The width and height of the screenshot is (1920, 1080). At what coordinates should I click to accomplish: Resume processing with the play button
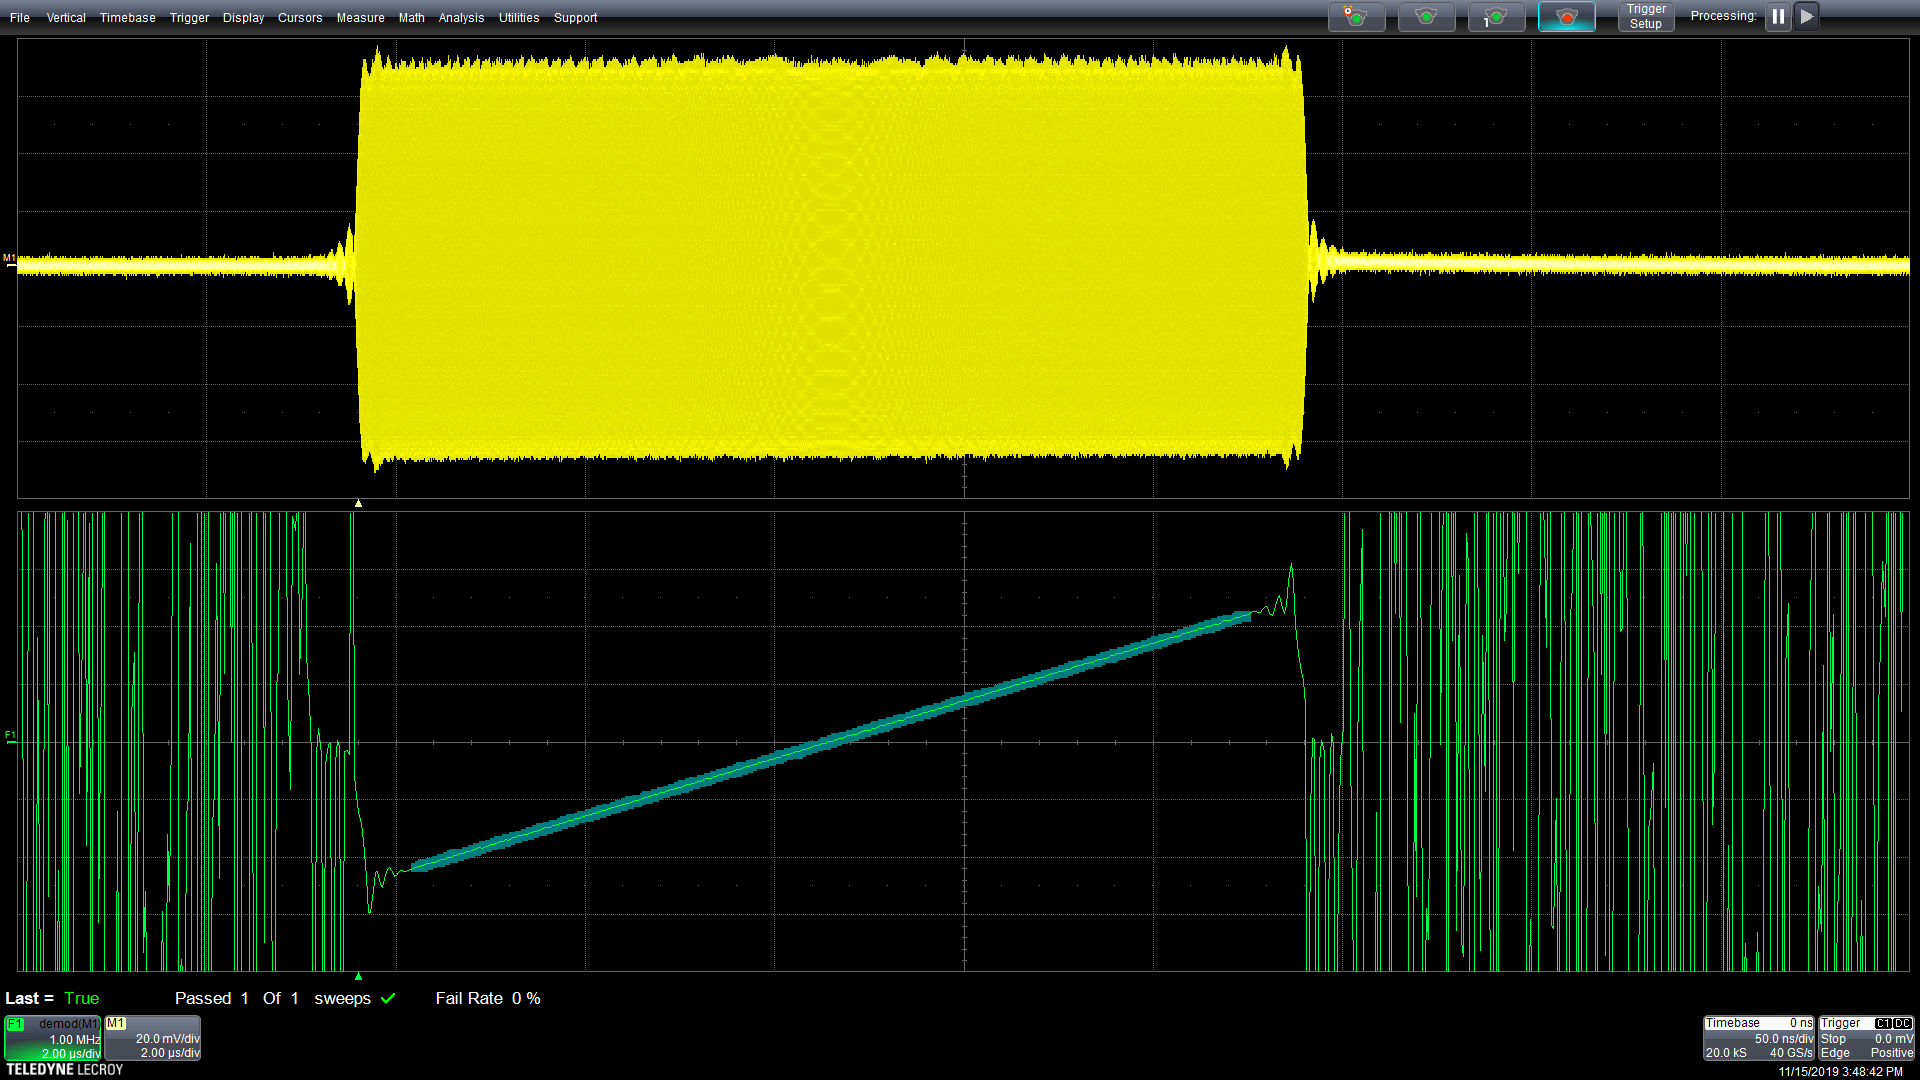click(x=1806, y=17)
